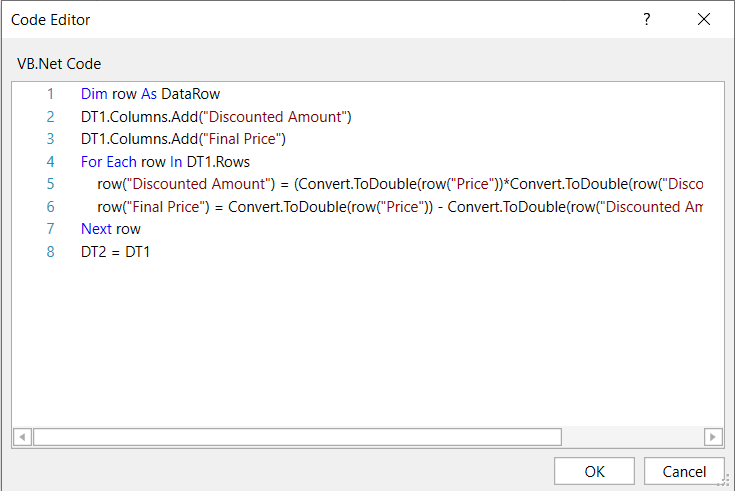Confirm the code with OK
Image resolution: width=735 pixels, height=491 pixels.
click(594, 471)
